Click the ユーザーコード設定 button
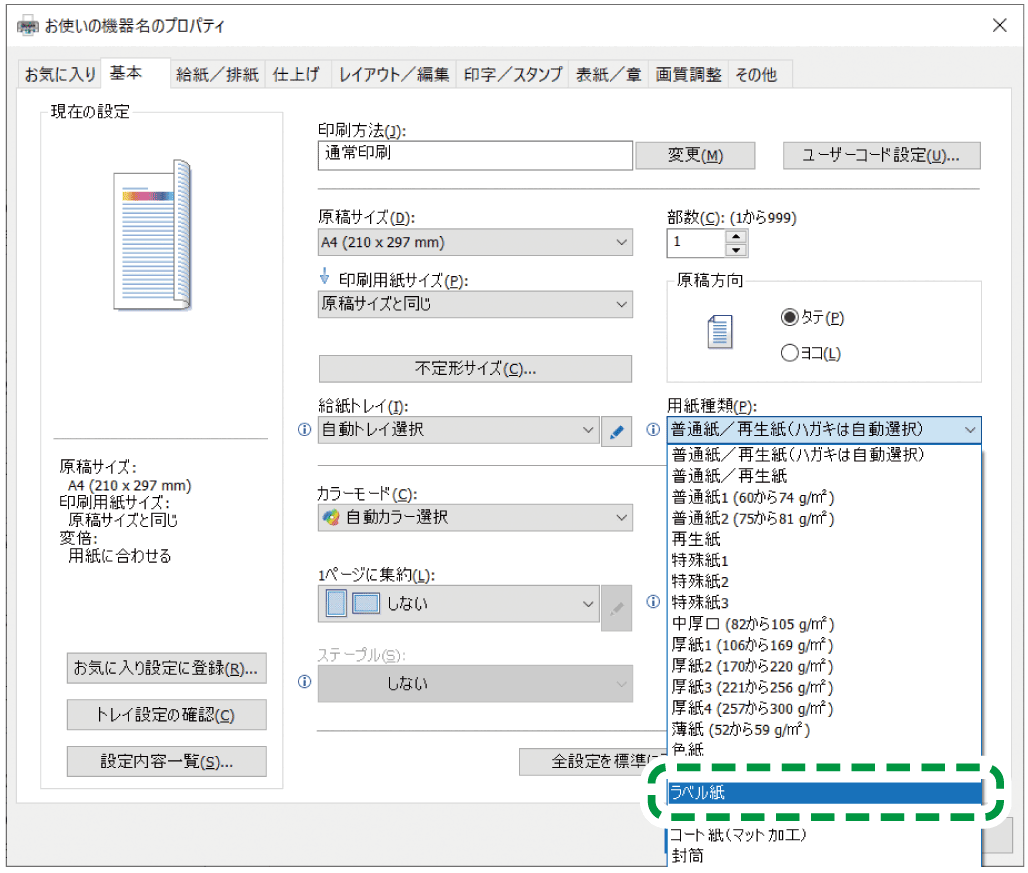Screen dimensions: 1028x873 (881, 155)
